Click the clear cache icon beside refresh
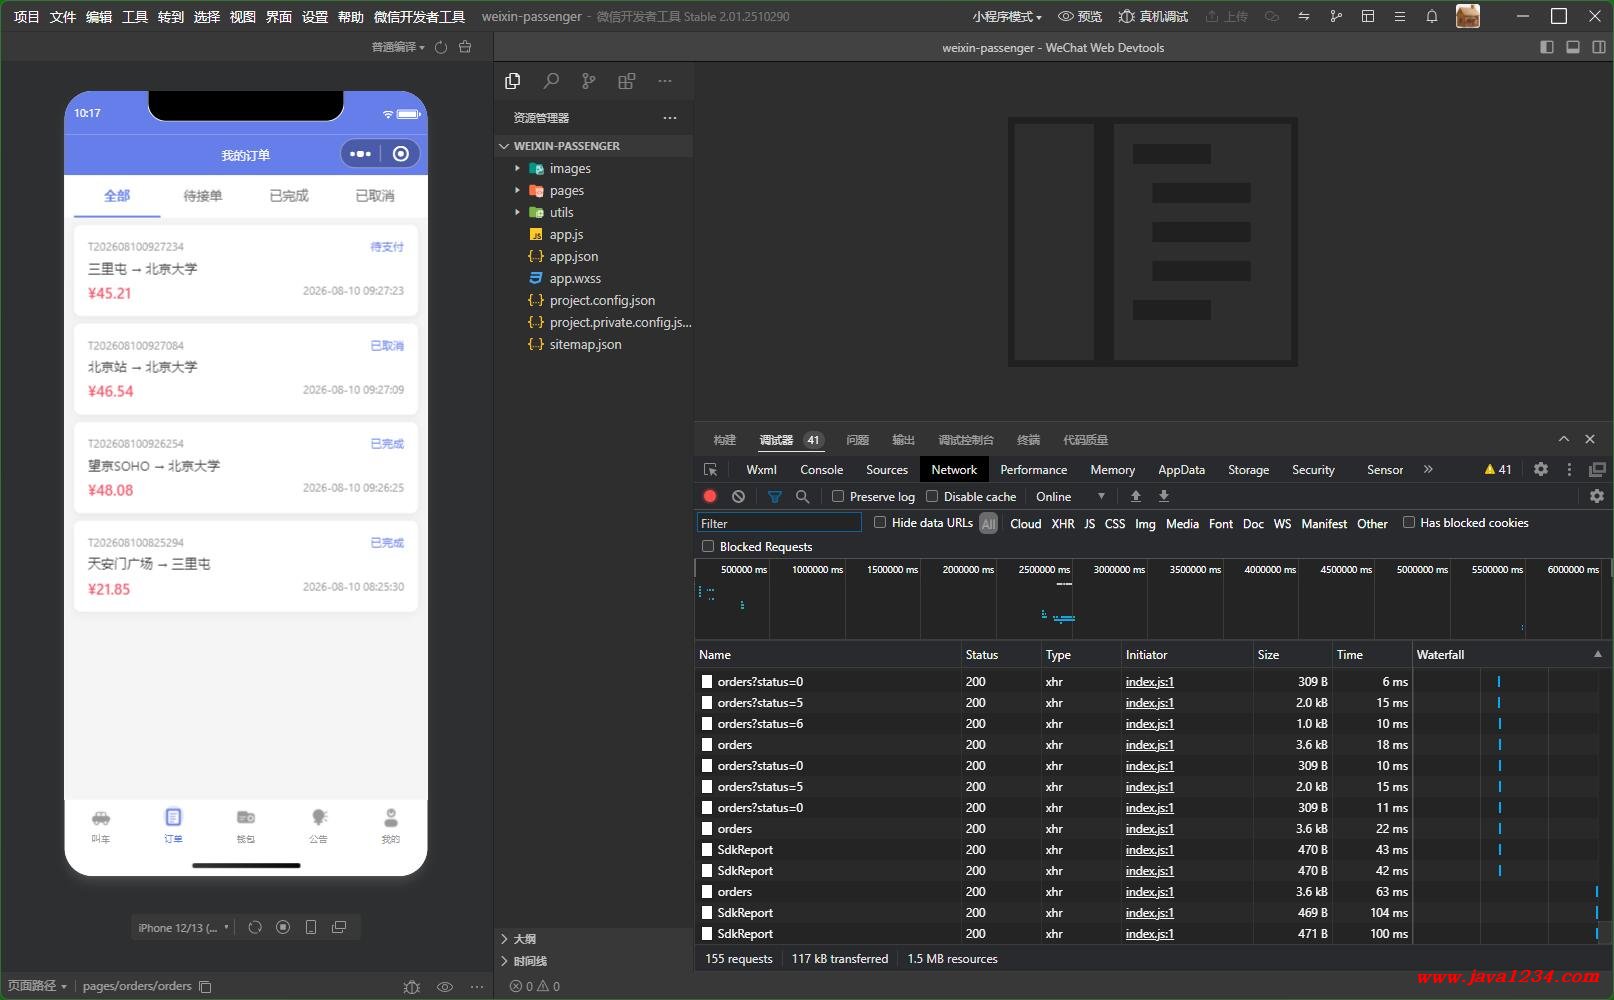Viewport: 1614px width, 1000px height. pos(465,47)
